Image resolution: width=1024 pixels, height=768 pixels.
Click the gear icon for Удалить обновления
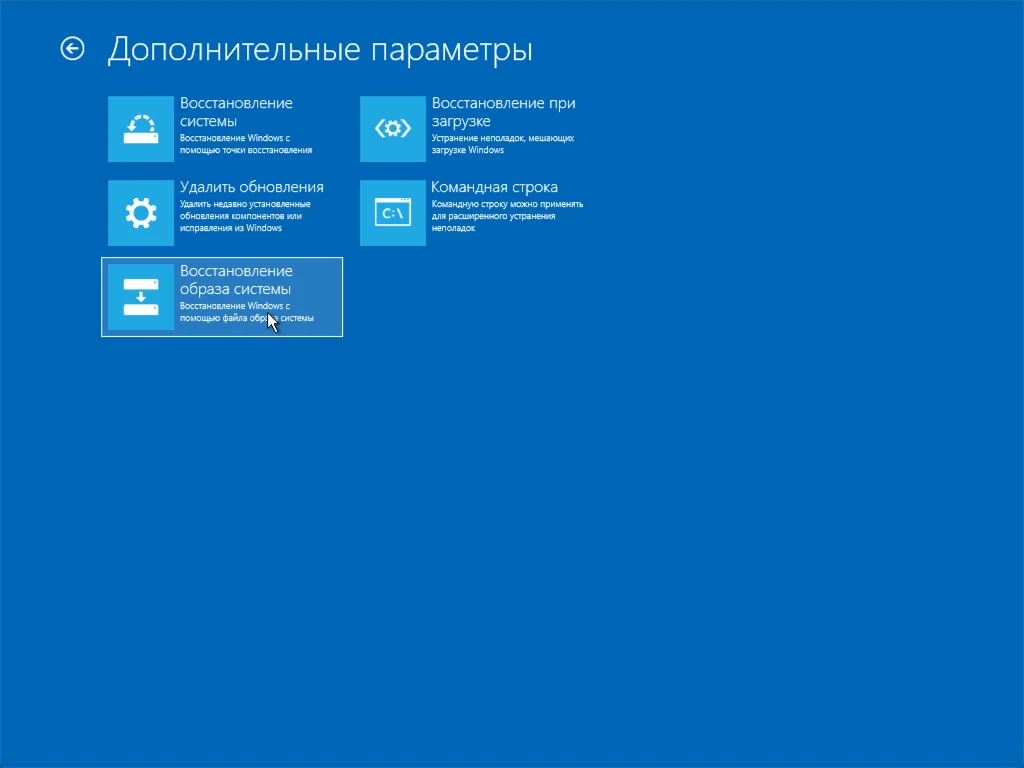(141, 213)
